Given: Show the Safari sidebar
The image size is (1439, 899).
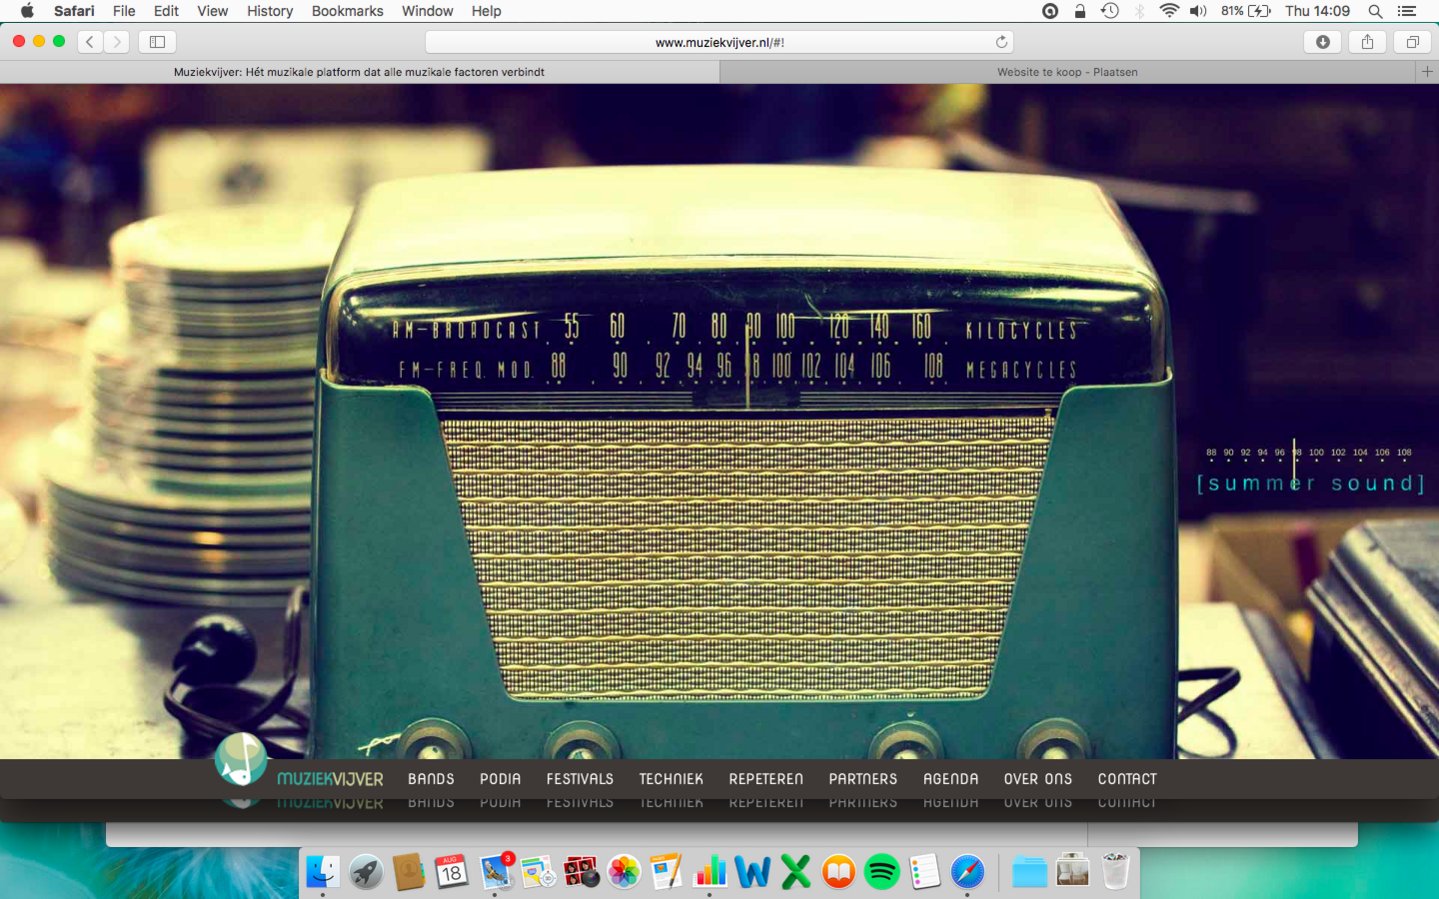Looking at the screenshot, I should [x=157, y=42].
